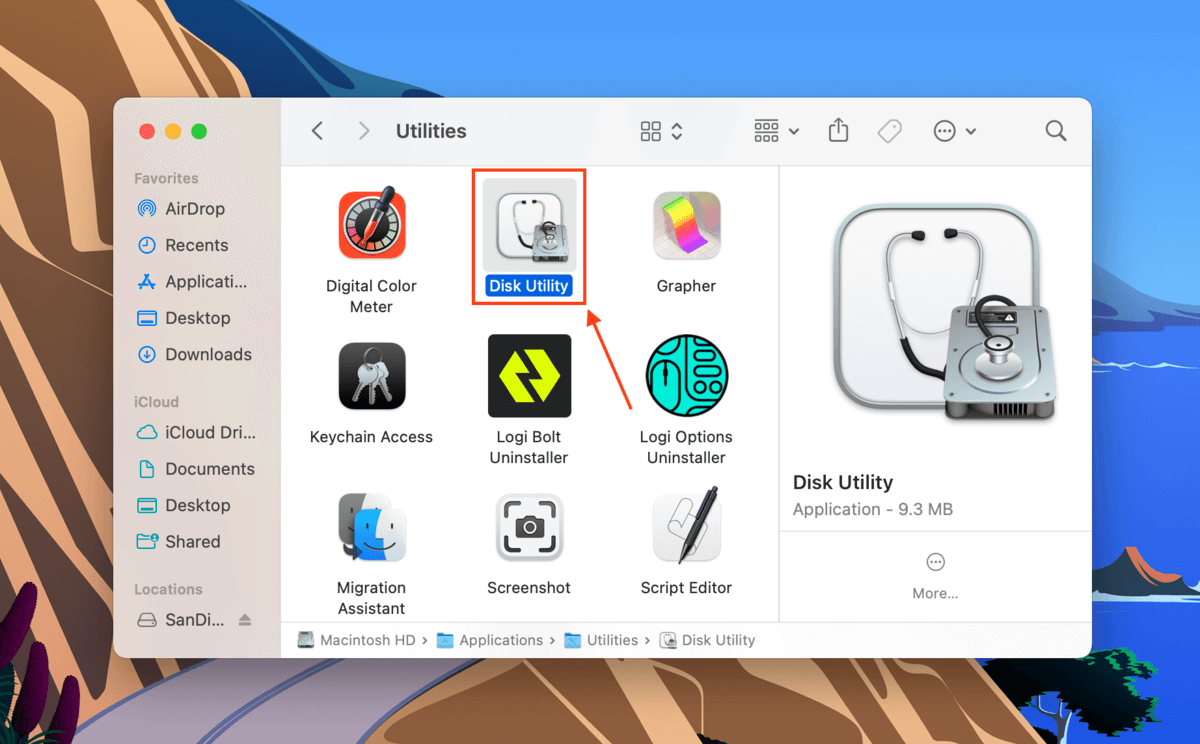1200x744 pixels.
Task: Click the Locations sidebar heading
Action: click(168, 589)
